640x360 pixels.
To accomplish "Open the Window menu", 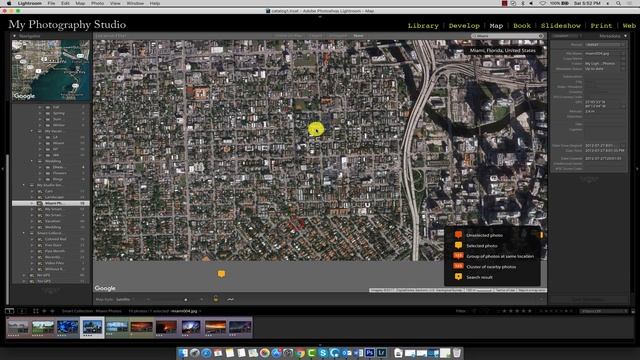I will pos(135,3).
